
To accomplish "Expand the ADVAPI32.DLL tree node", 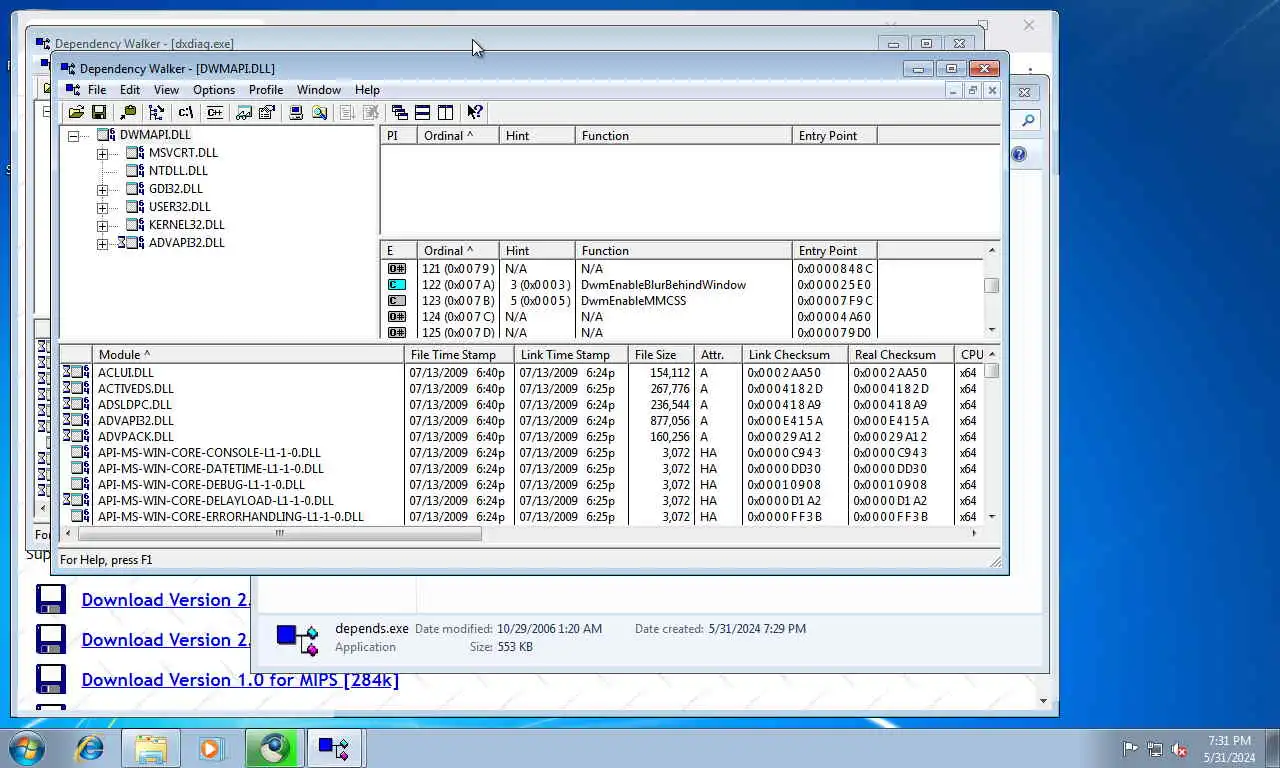I will 102,244.
